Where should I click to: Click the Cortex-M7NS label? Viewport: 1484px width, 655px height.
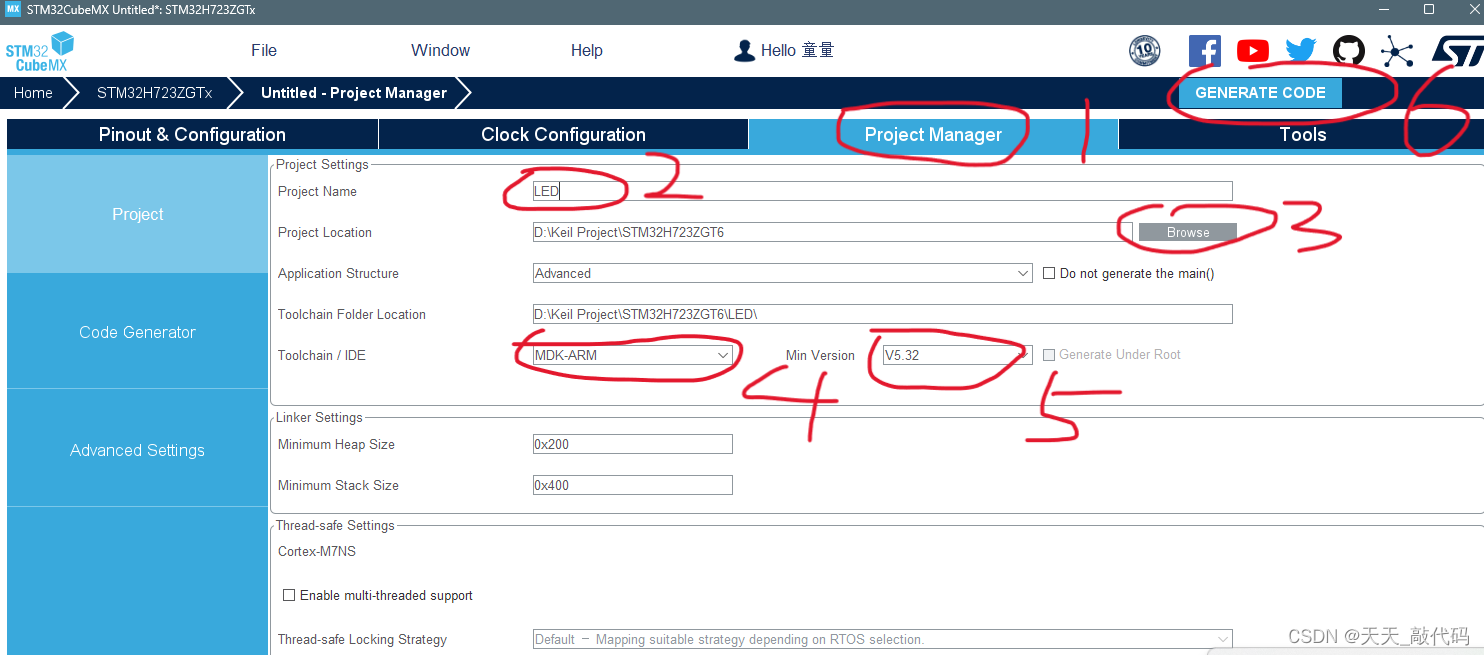coord(317,551)
